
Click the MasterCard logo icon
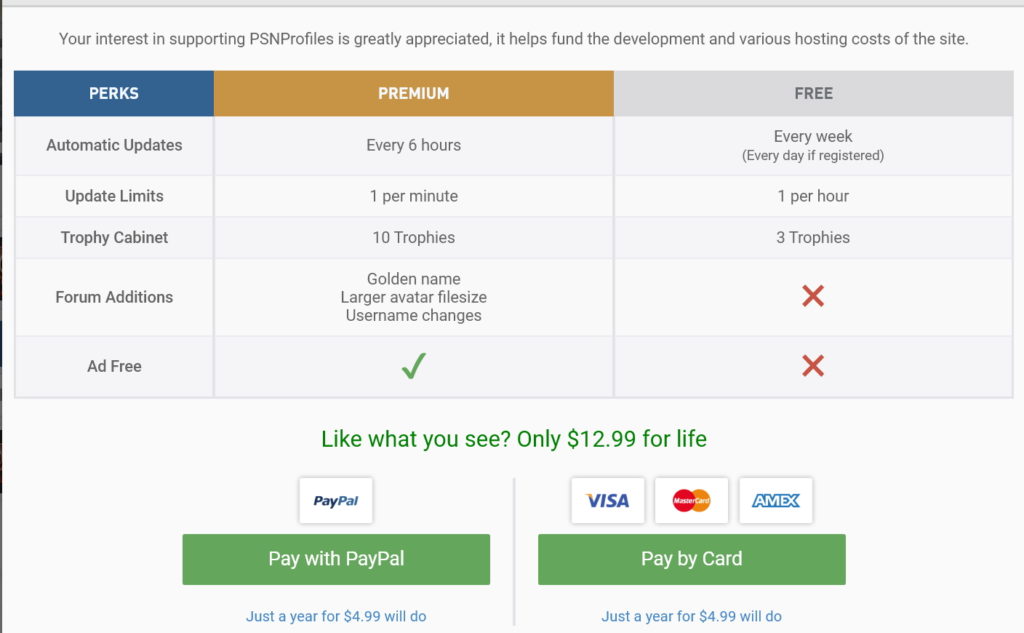pyautogui.click(x=692, y=500)
